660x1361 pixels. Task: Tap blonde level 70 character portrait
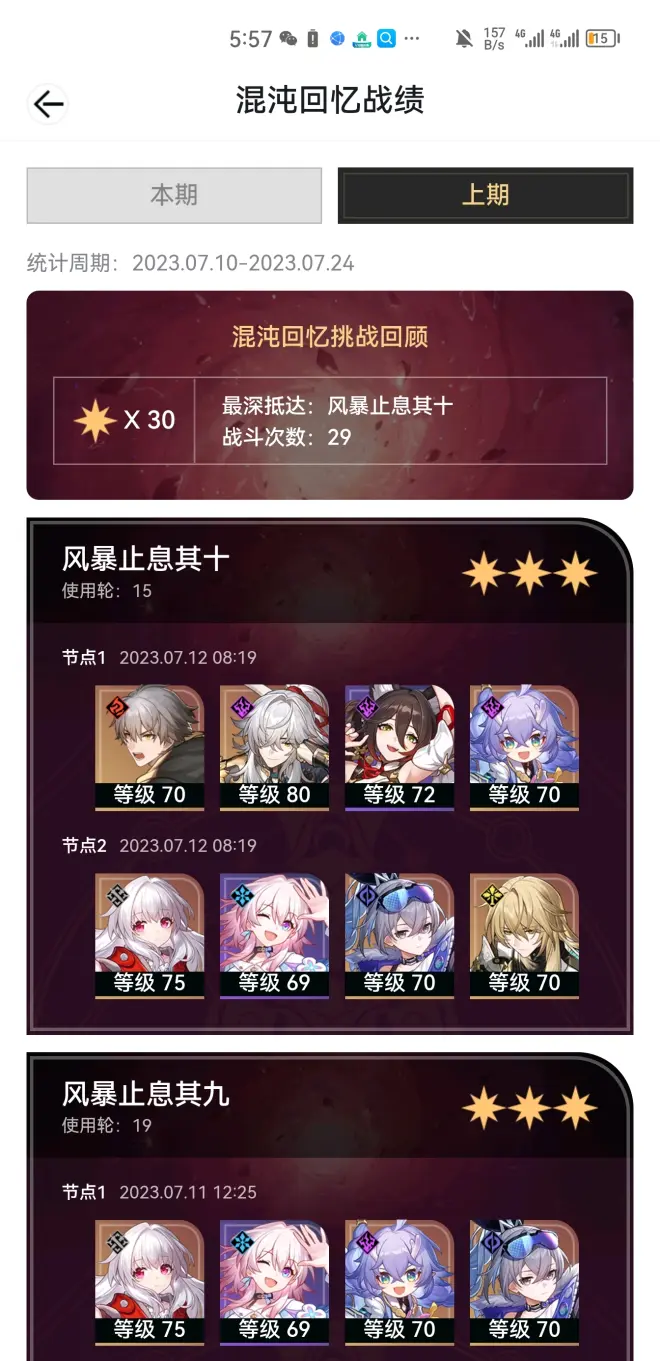click(524, 936)
